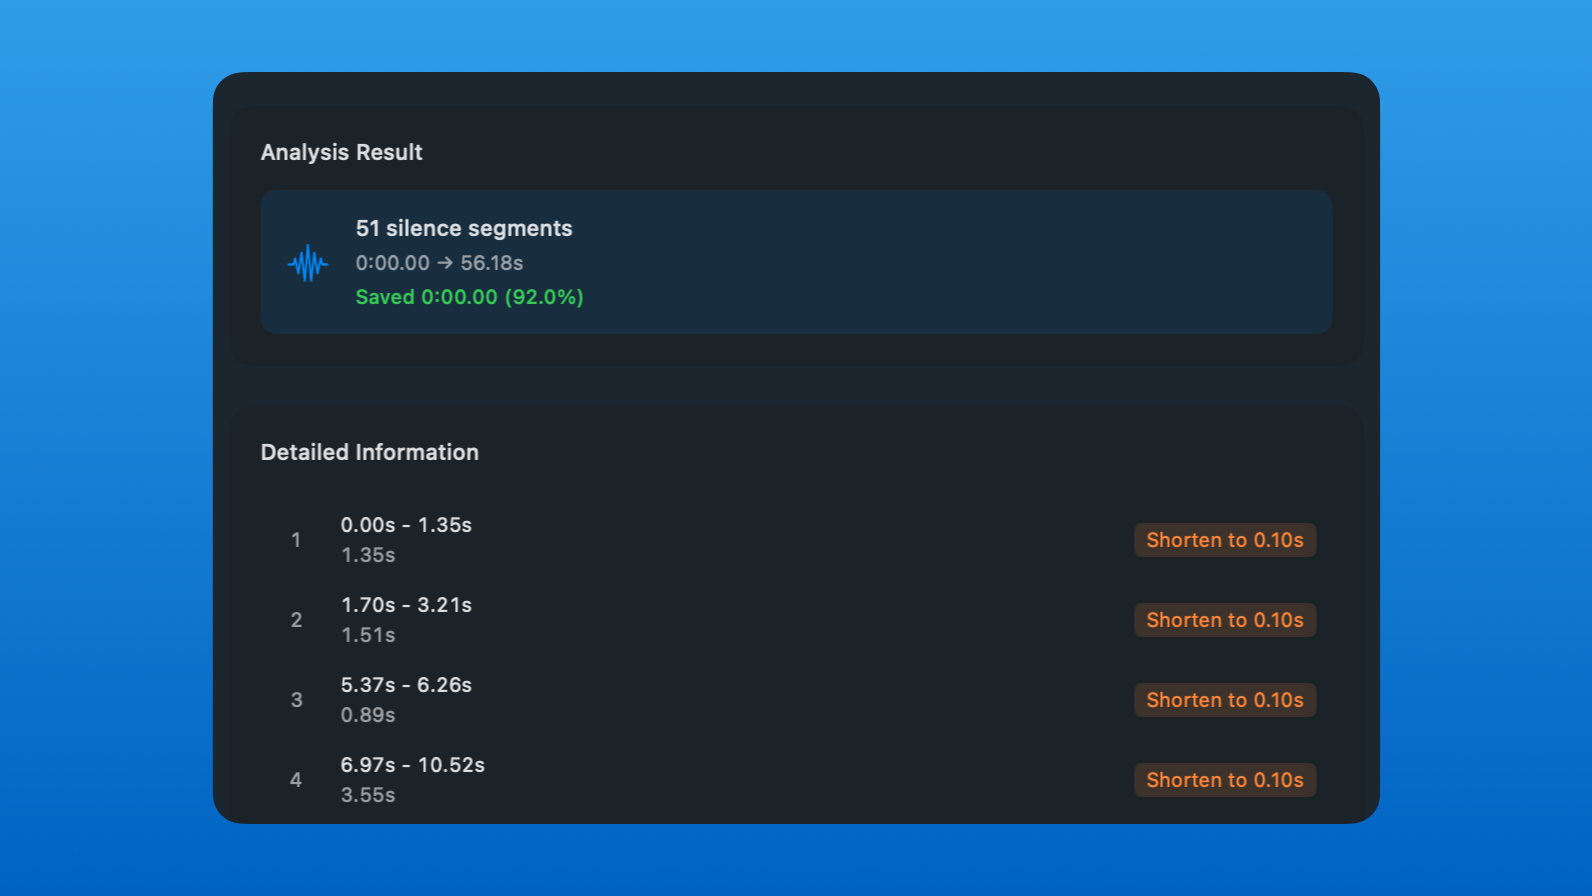Click the green Saved 0:00.00 (92.0%) text
This screenshot has height=896, width=1592.
coord(469,297)
